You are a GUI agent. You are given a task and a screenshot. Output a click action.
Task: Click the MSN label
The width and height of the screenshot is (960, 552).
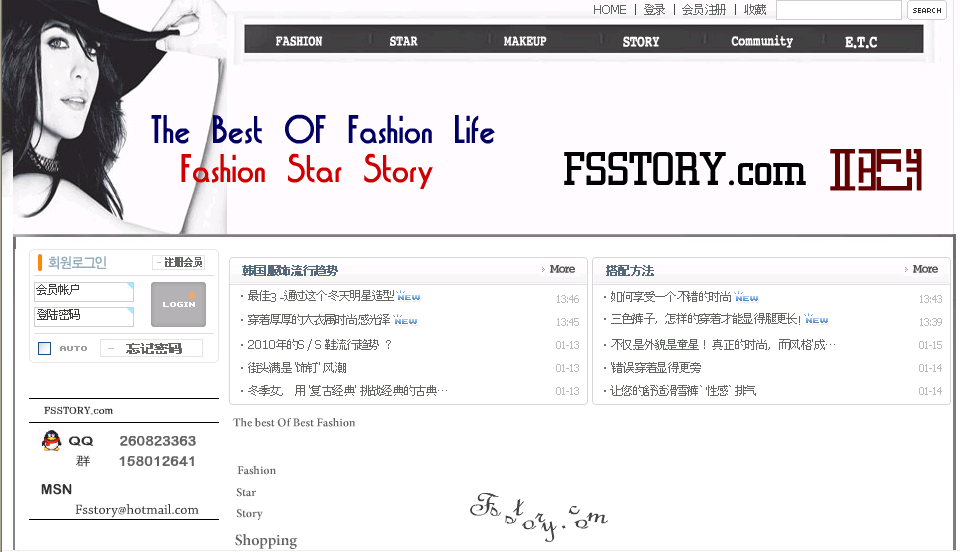[x=56, y=489]
